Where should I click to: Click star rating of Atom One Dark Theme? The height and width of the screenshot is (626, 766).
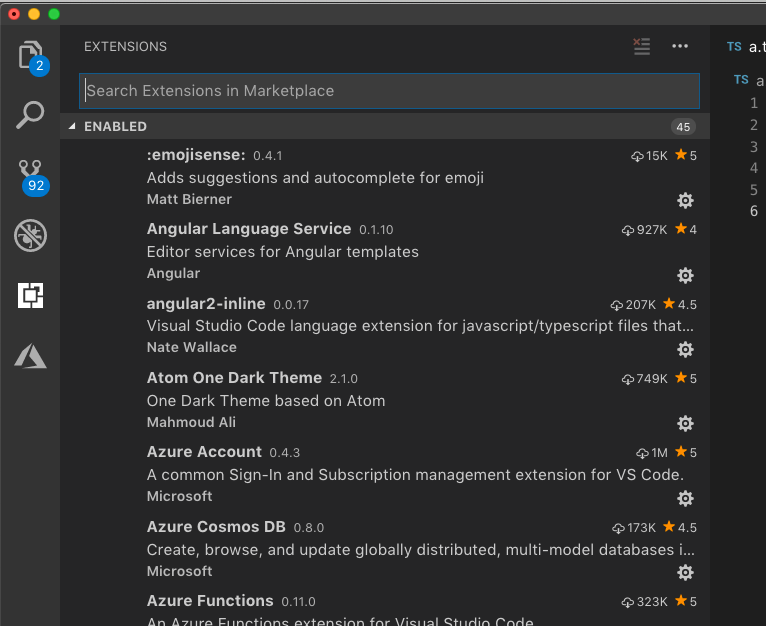(686, 378)
